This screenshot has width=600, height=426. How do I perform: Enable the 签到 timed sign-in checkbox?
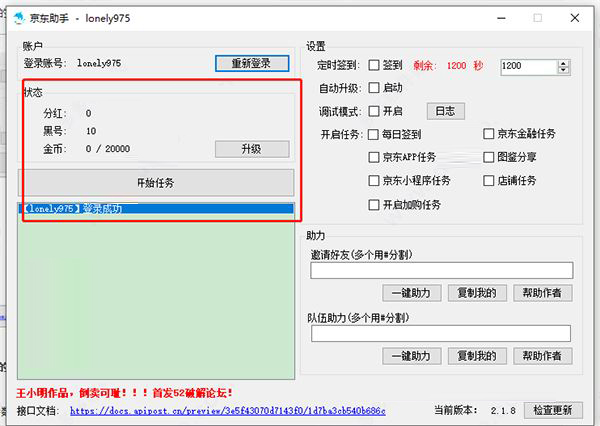[374, 65]
